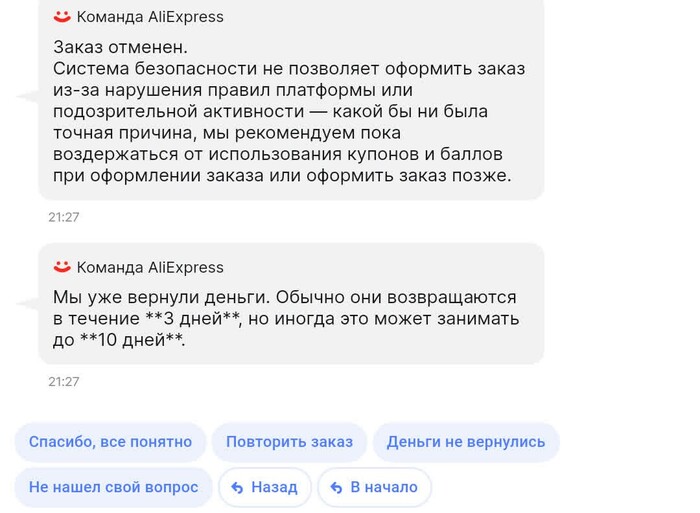
Task: Click the 21:27 timestamp under the refund message
Action: [x=63, y=382]
